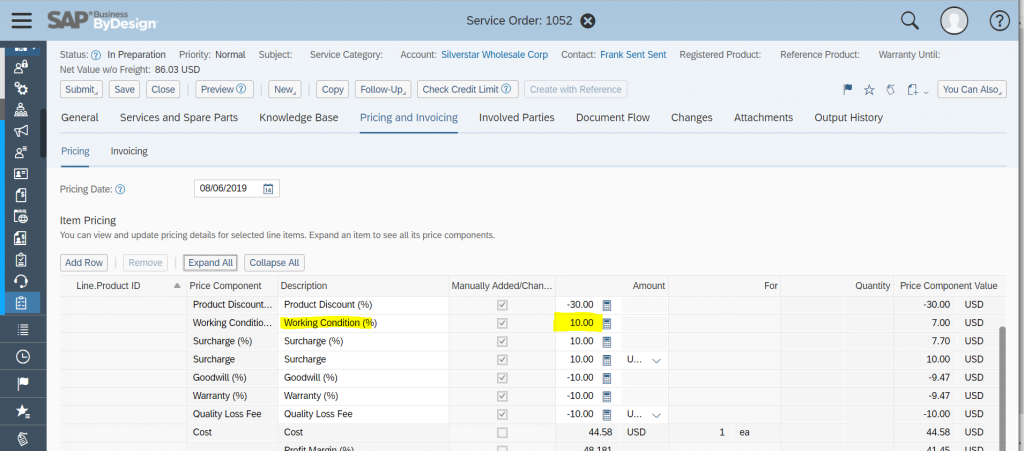Click the Add Row button
The width and height of the screenshot is (1024, 451).
coord(84,262)
